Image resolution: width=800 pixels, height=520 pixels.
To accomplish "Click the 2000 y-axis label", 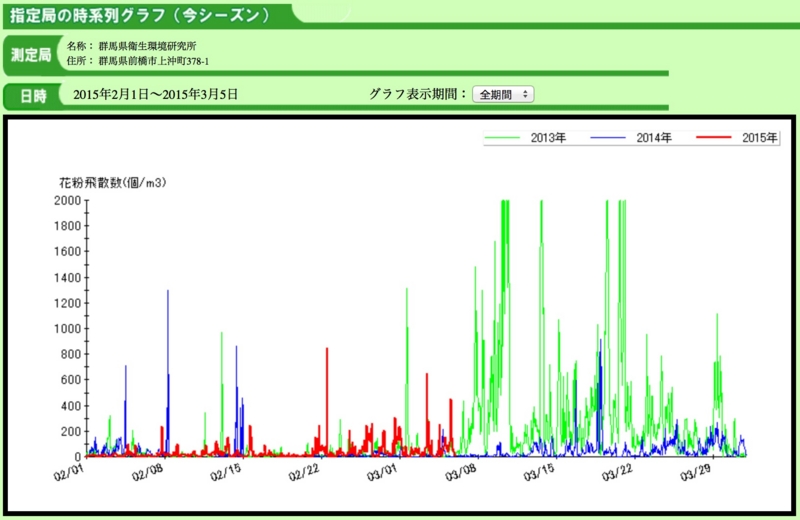I will pos(68,201).
